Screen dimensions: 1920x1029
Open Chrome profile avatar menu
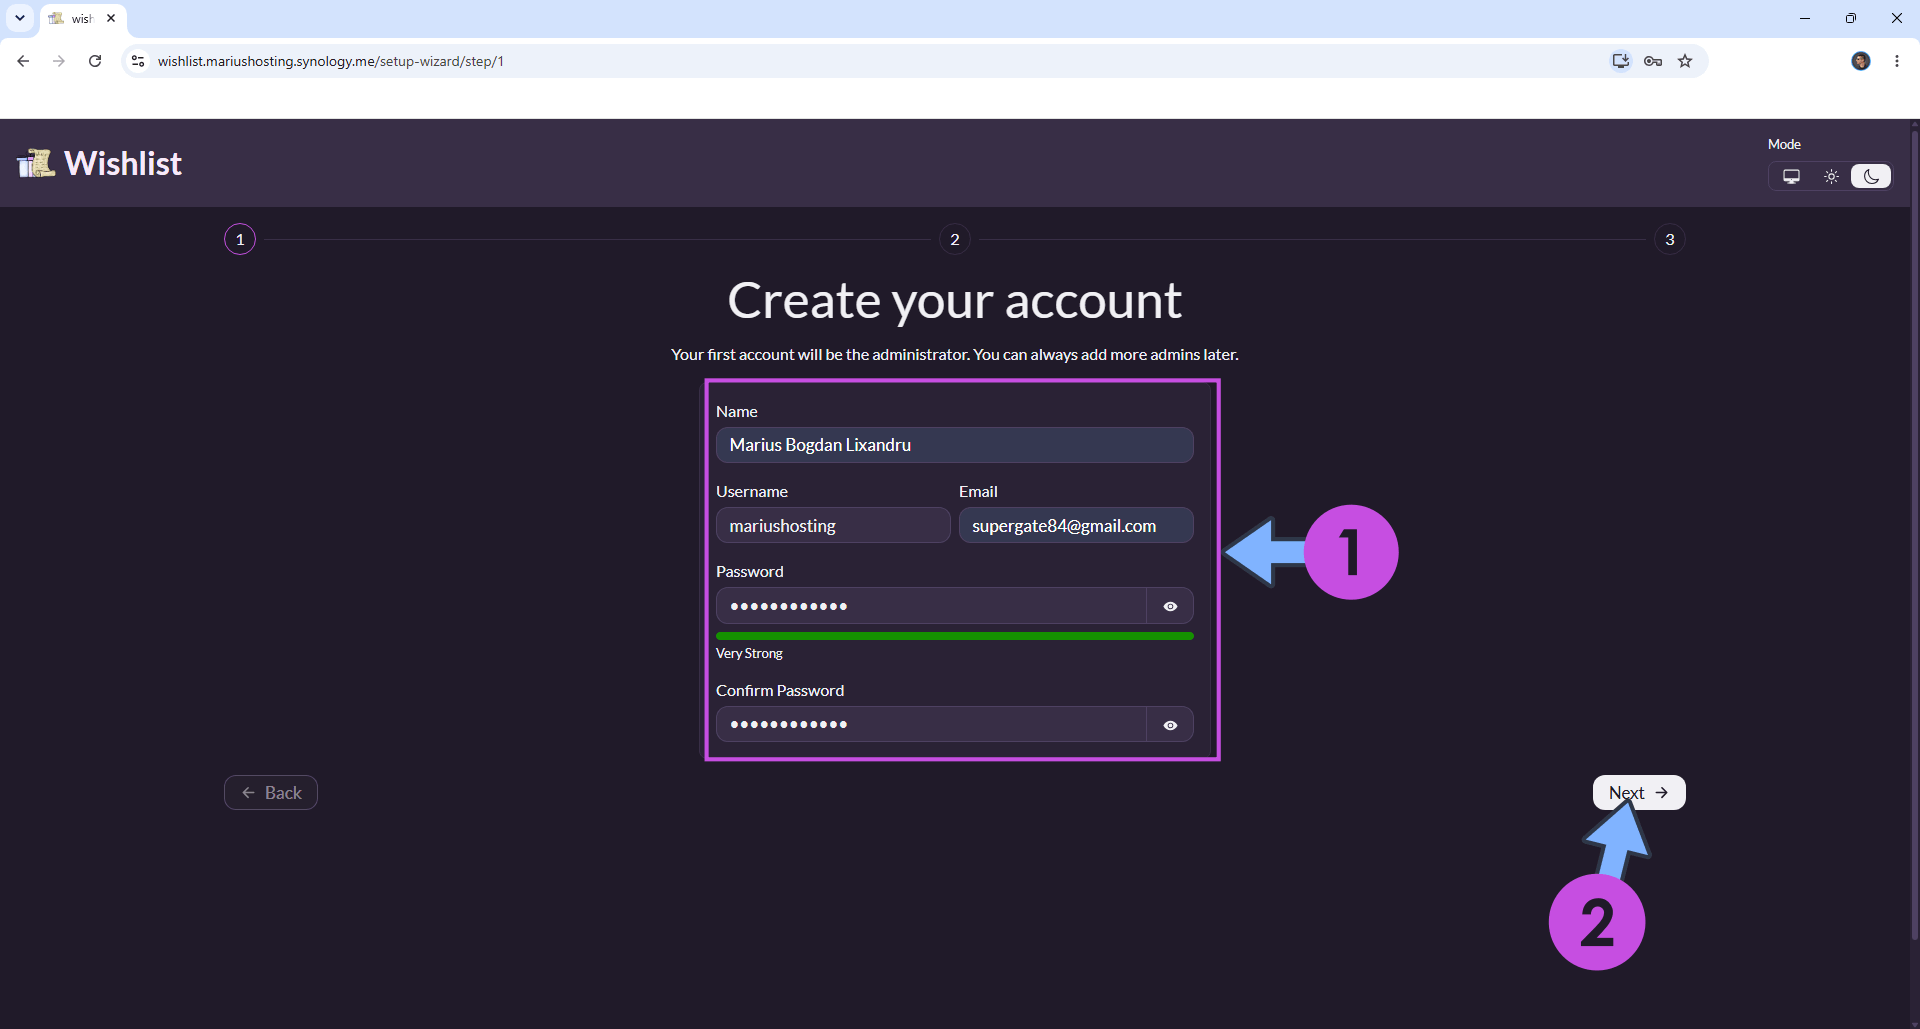(1861, 61)
